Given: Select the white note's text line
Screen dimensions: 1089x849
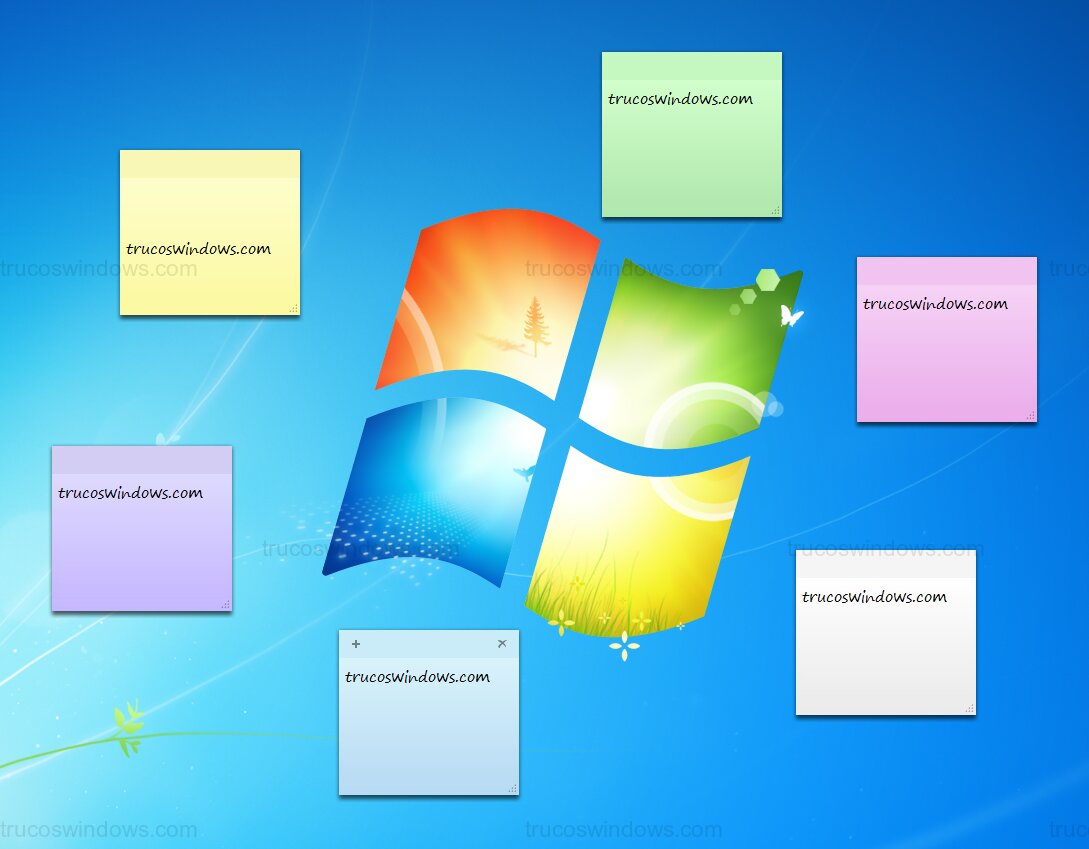Looking at the screenshot, I should (x=874, y=597).
